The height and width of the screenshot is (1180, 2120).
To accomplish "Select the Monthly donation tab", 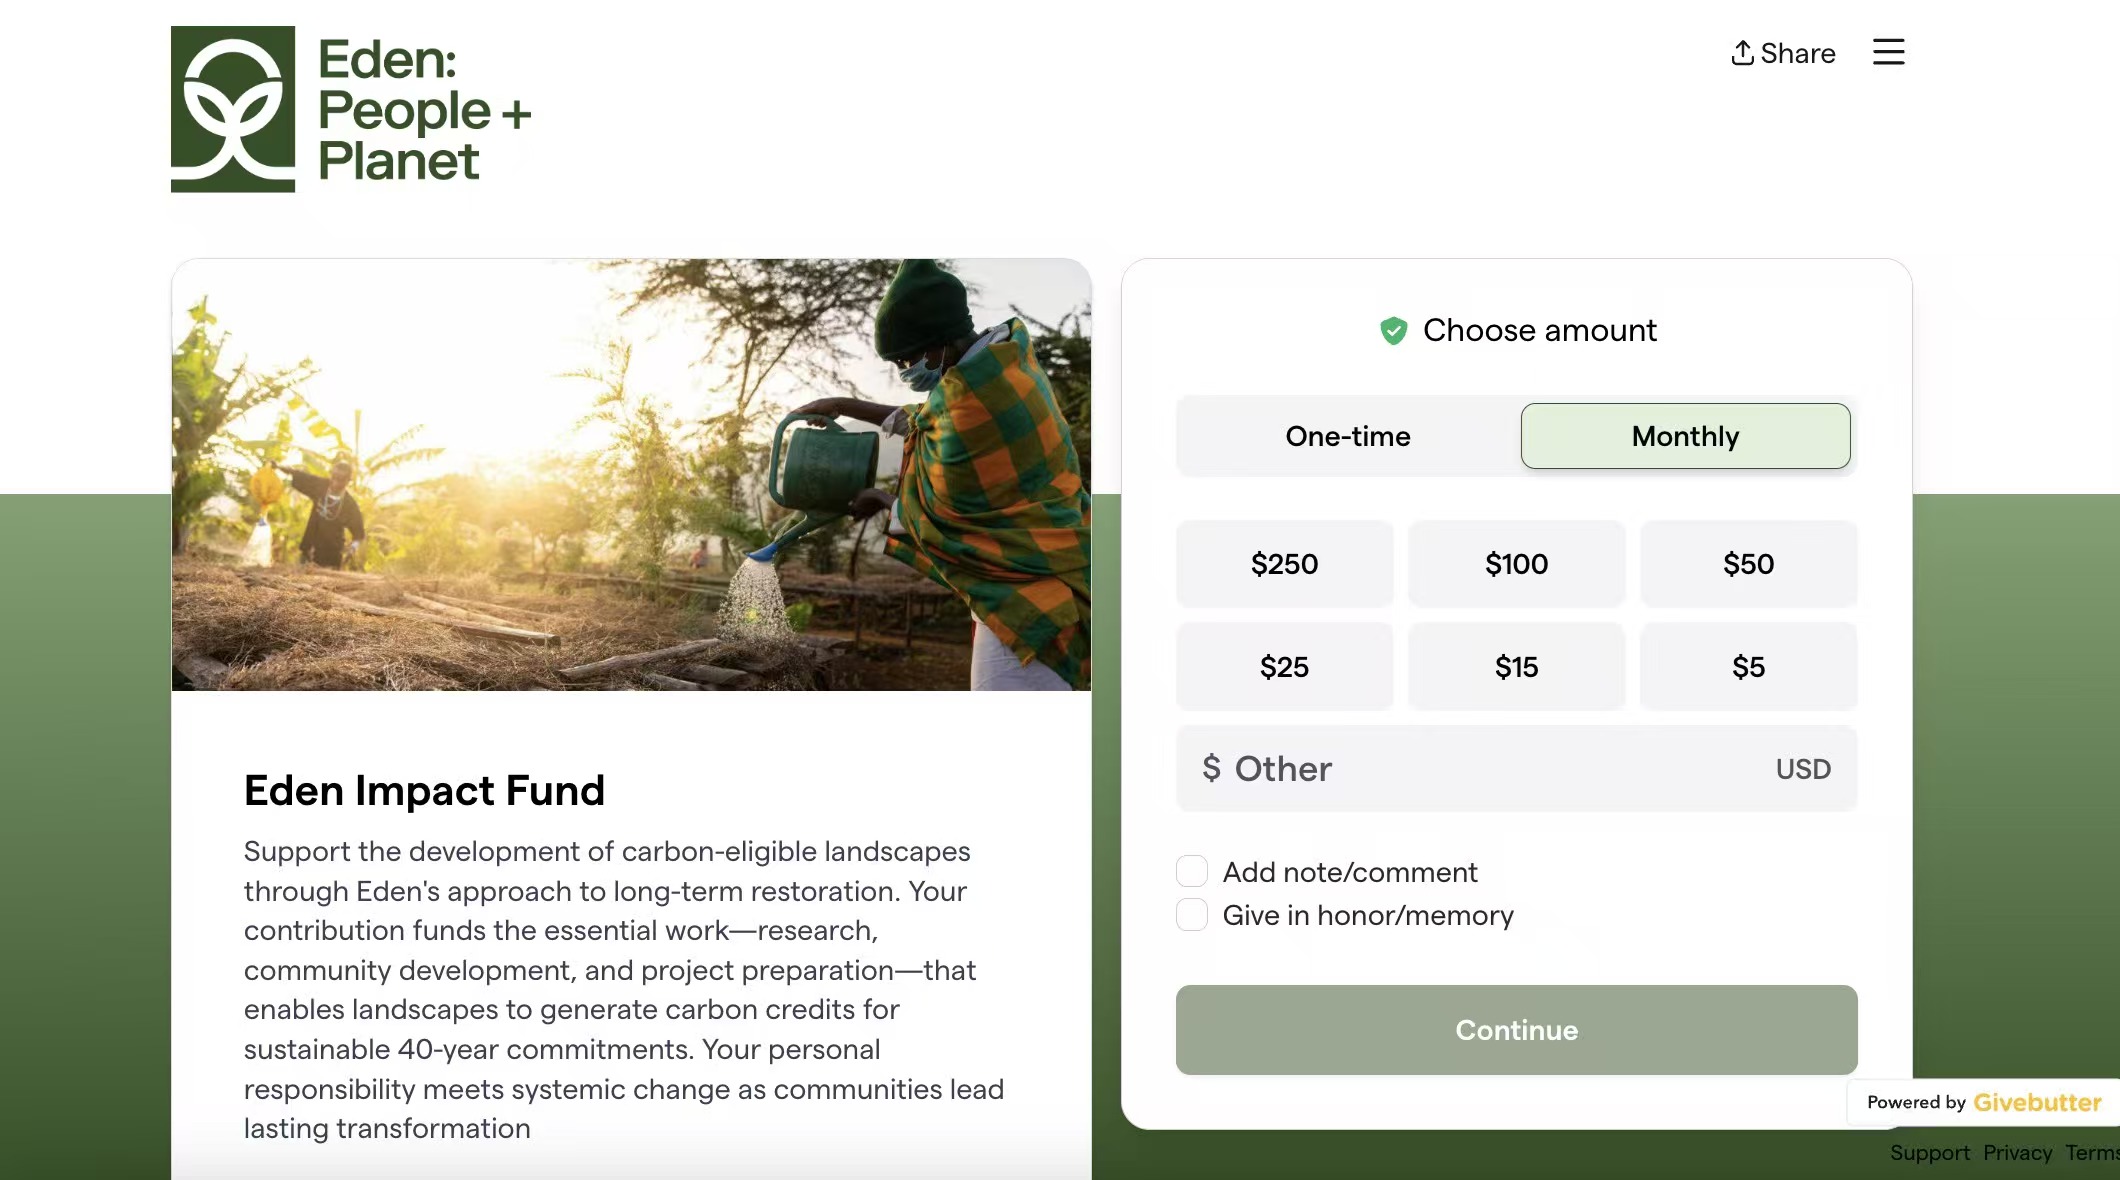I will pos(1685,436).
